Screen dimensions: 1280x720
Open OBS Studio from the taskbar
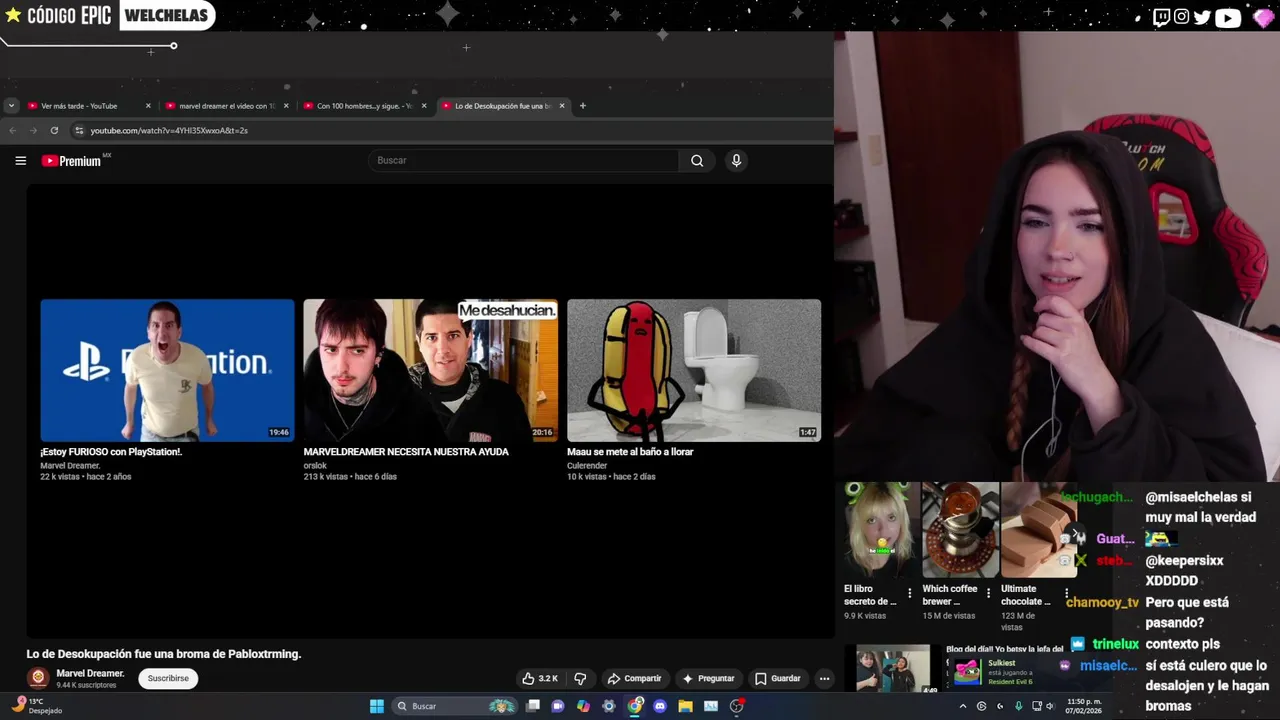click(737, 706)
